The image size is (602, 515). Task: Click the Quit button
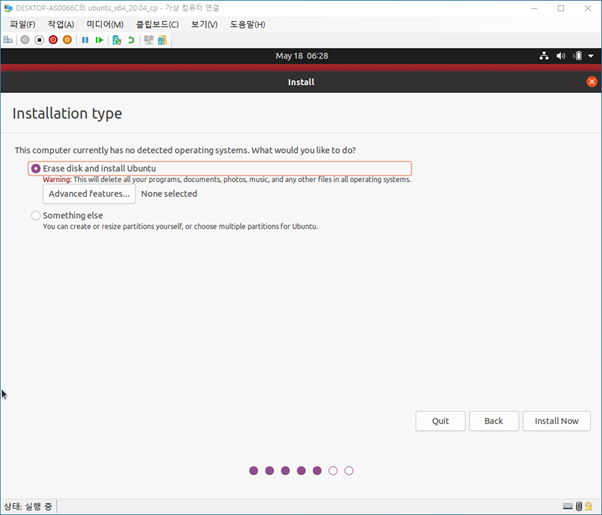[x=440, y=421]
